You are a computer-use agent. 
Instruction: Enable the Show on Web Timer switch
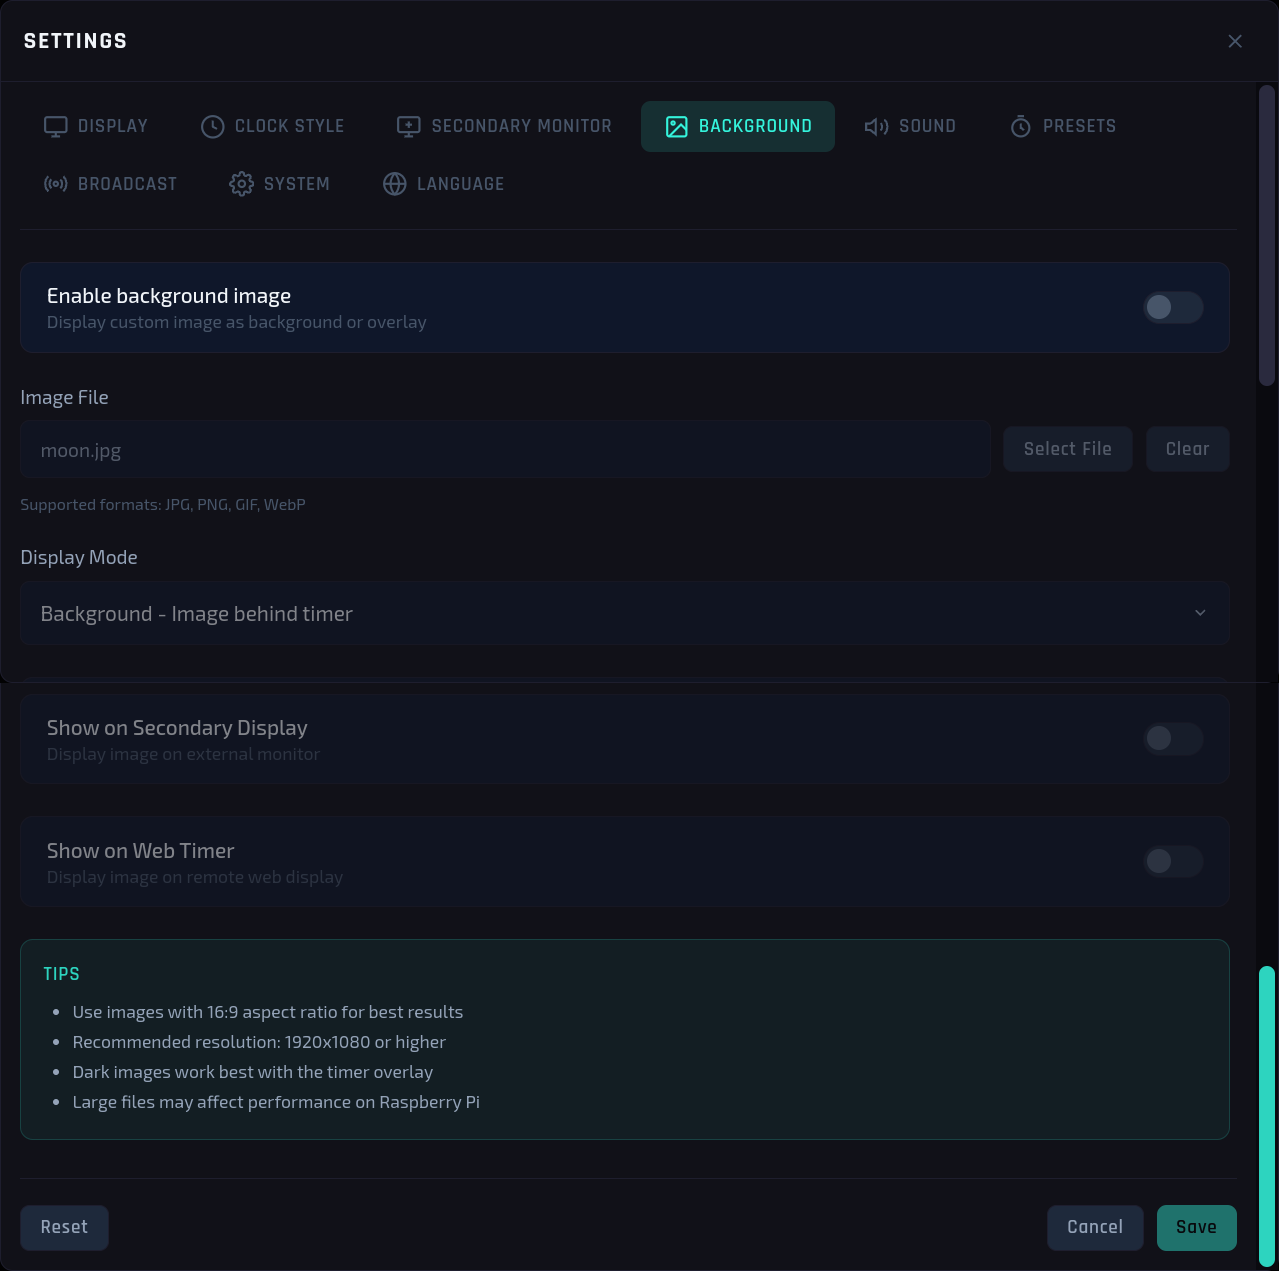click(x=1173, y=861)
